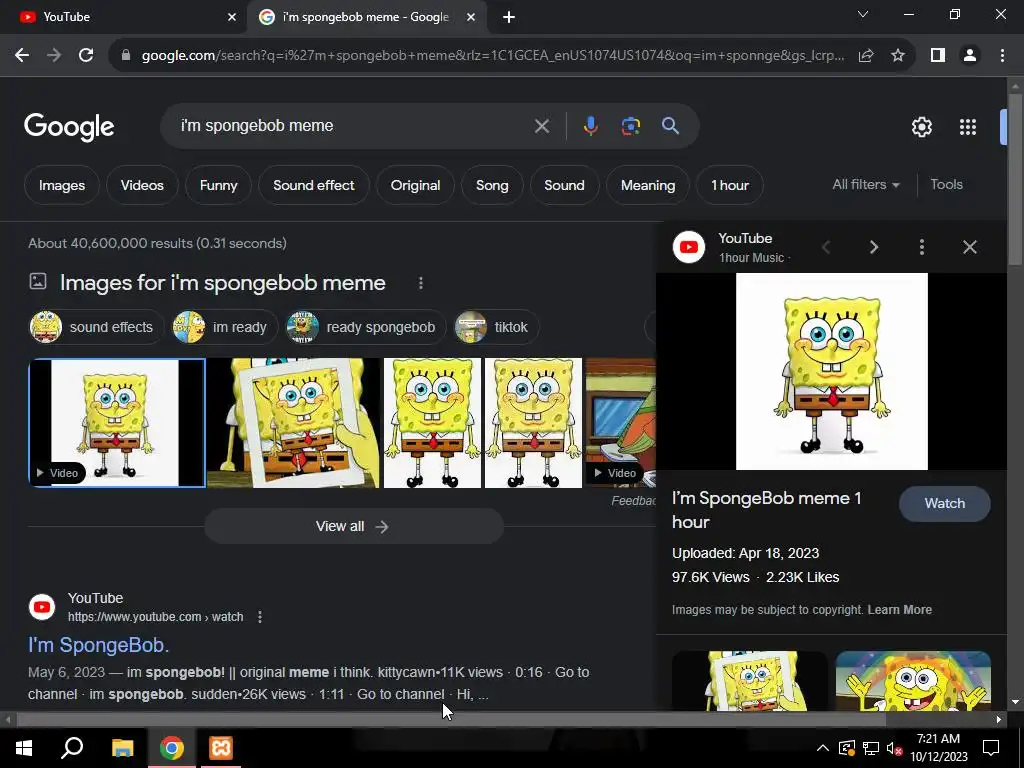Click horizontal scrollbar at page bottom

[x=451, y=720]
